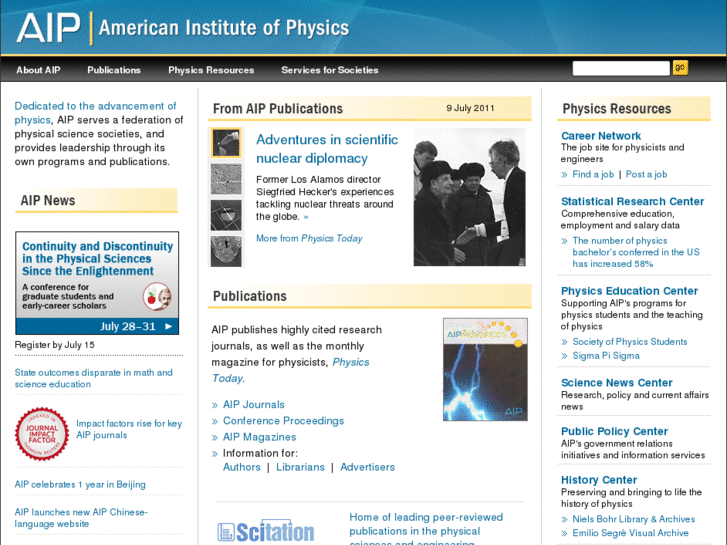Open Dedicated to the advancement of physics link
Image resolution: width=727 pixels, height=545 pixels.
point(95,113)
